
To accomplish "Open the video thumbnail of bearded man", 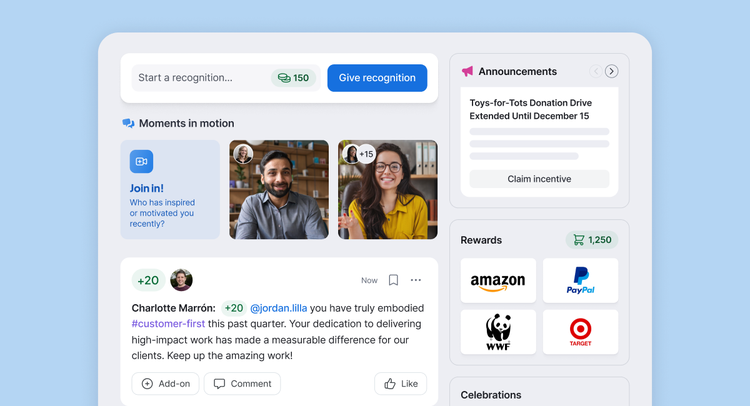I will (279, 189).
